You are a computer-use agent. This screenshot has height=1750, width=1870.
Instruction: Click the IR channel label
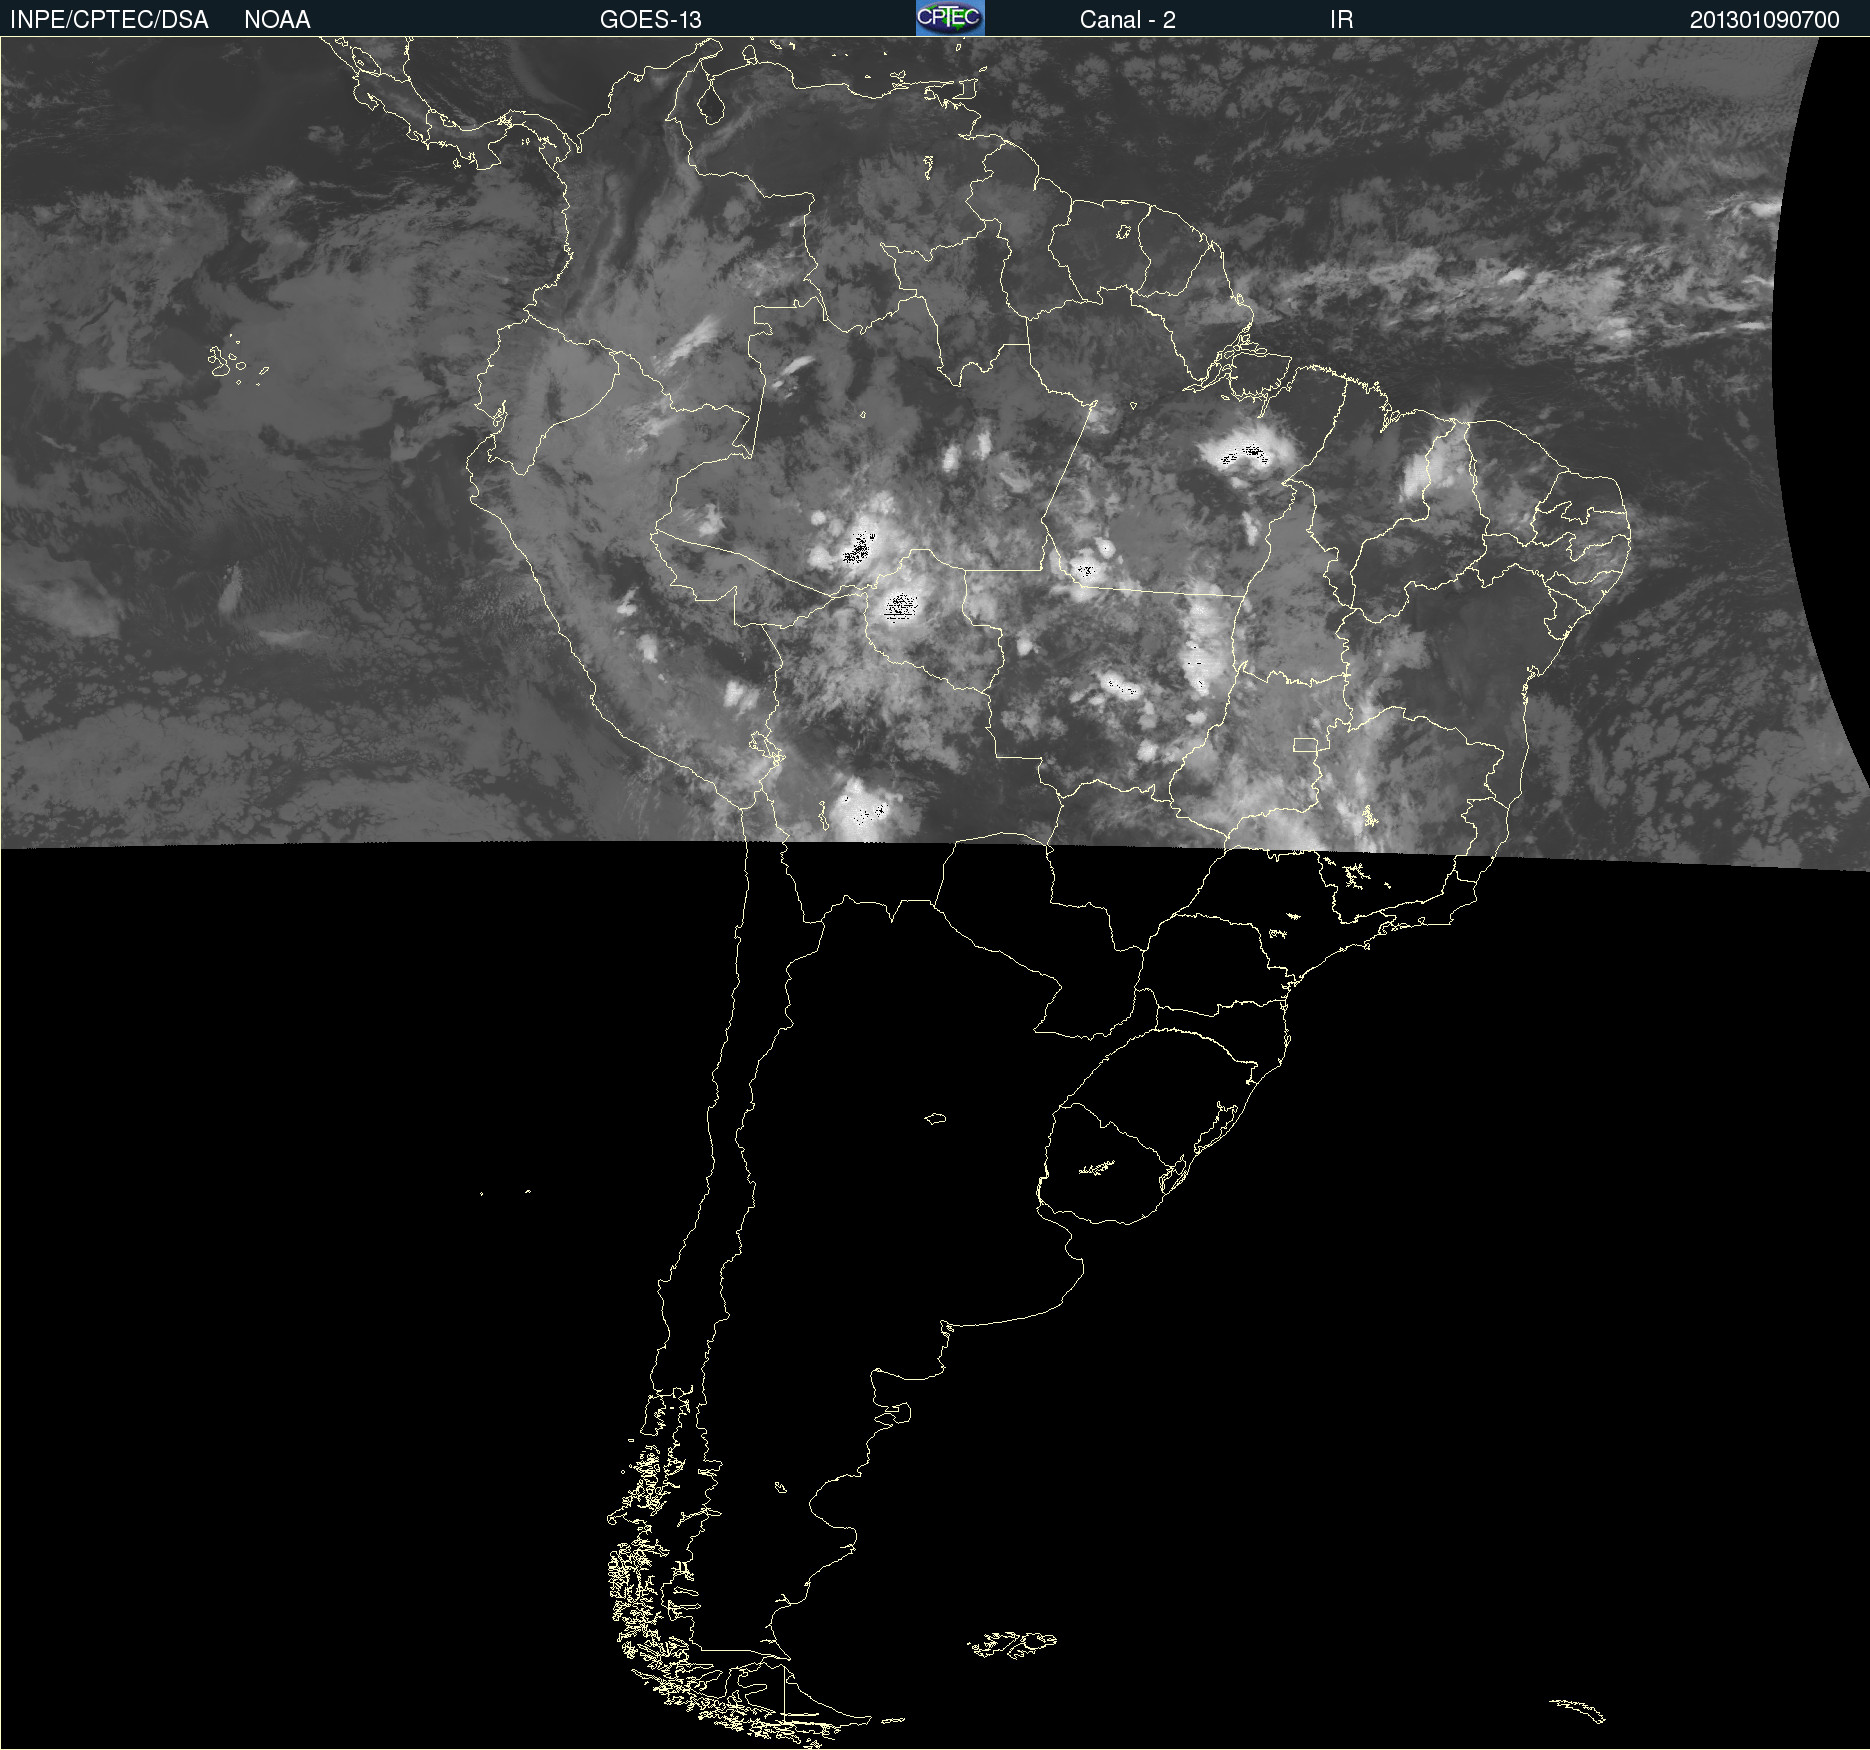point(1341,20)
